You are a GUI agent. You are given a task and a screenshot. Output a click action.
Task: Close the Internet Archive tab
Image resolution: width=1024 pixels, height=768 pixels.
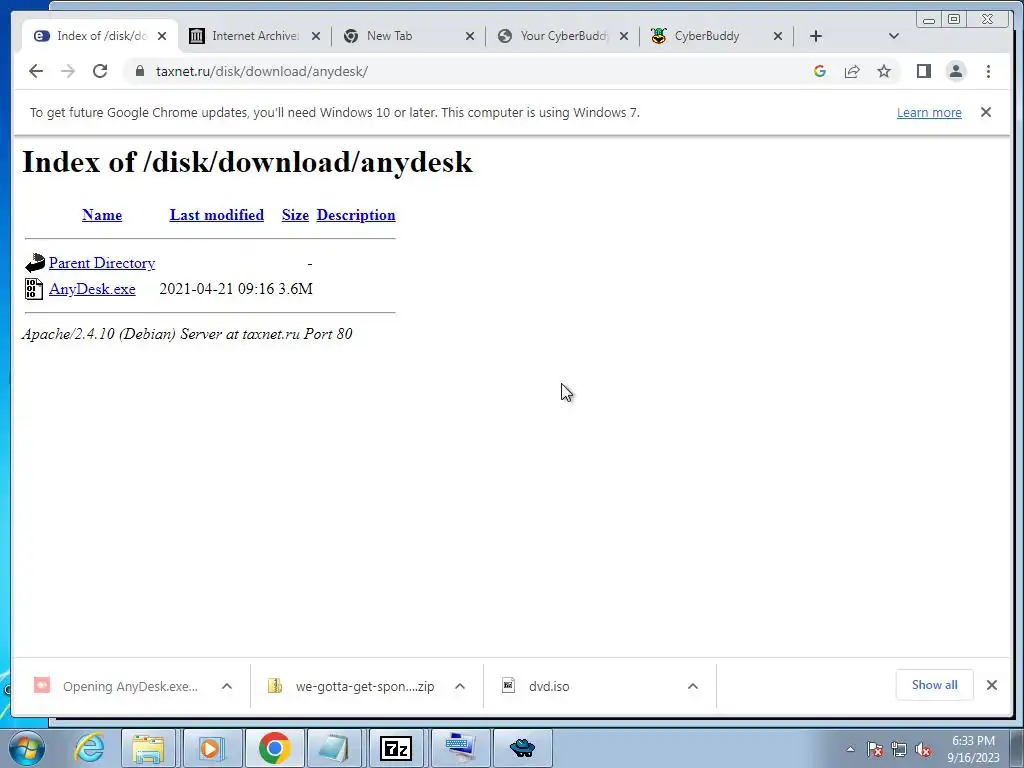click(x=316, y=36)
